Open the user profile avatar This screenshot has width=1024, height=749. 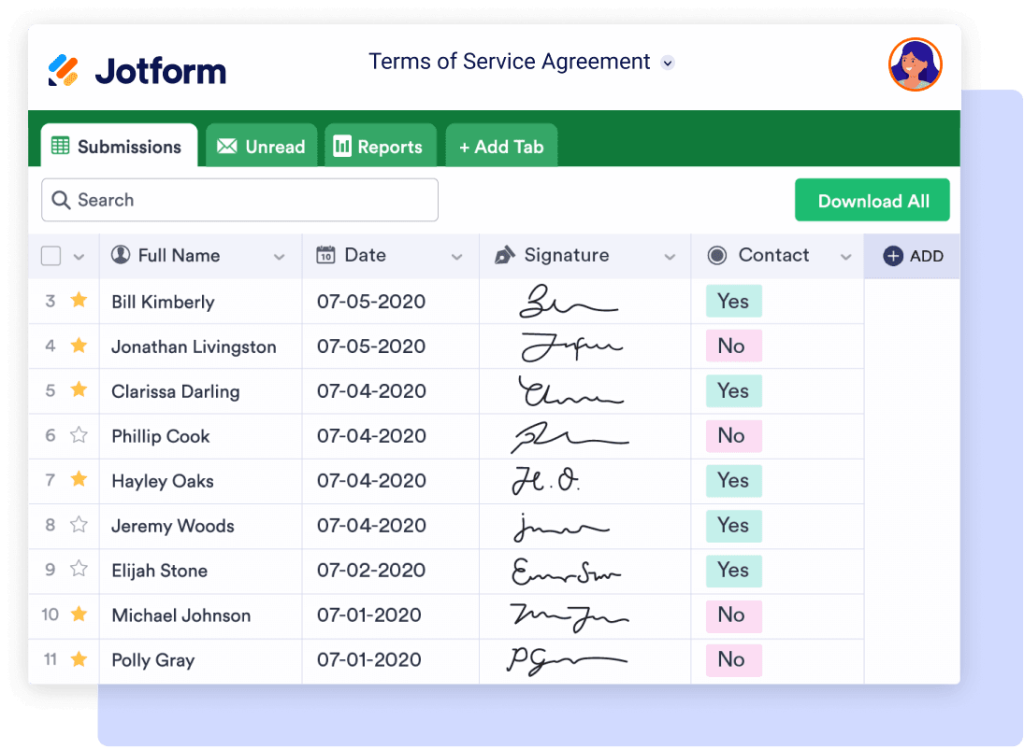pyautogui.click(x=915, y=64)
